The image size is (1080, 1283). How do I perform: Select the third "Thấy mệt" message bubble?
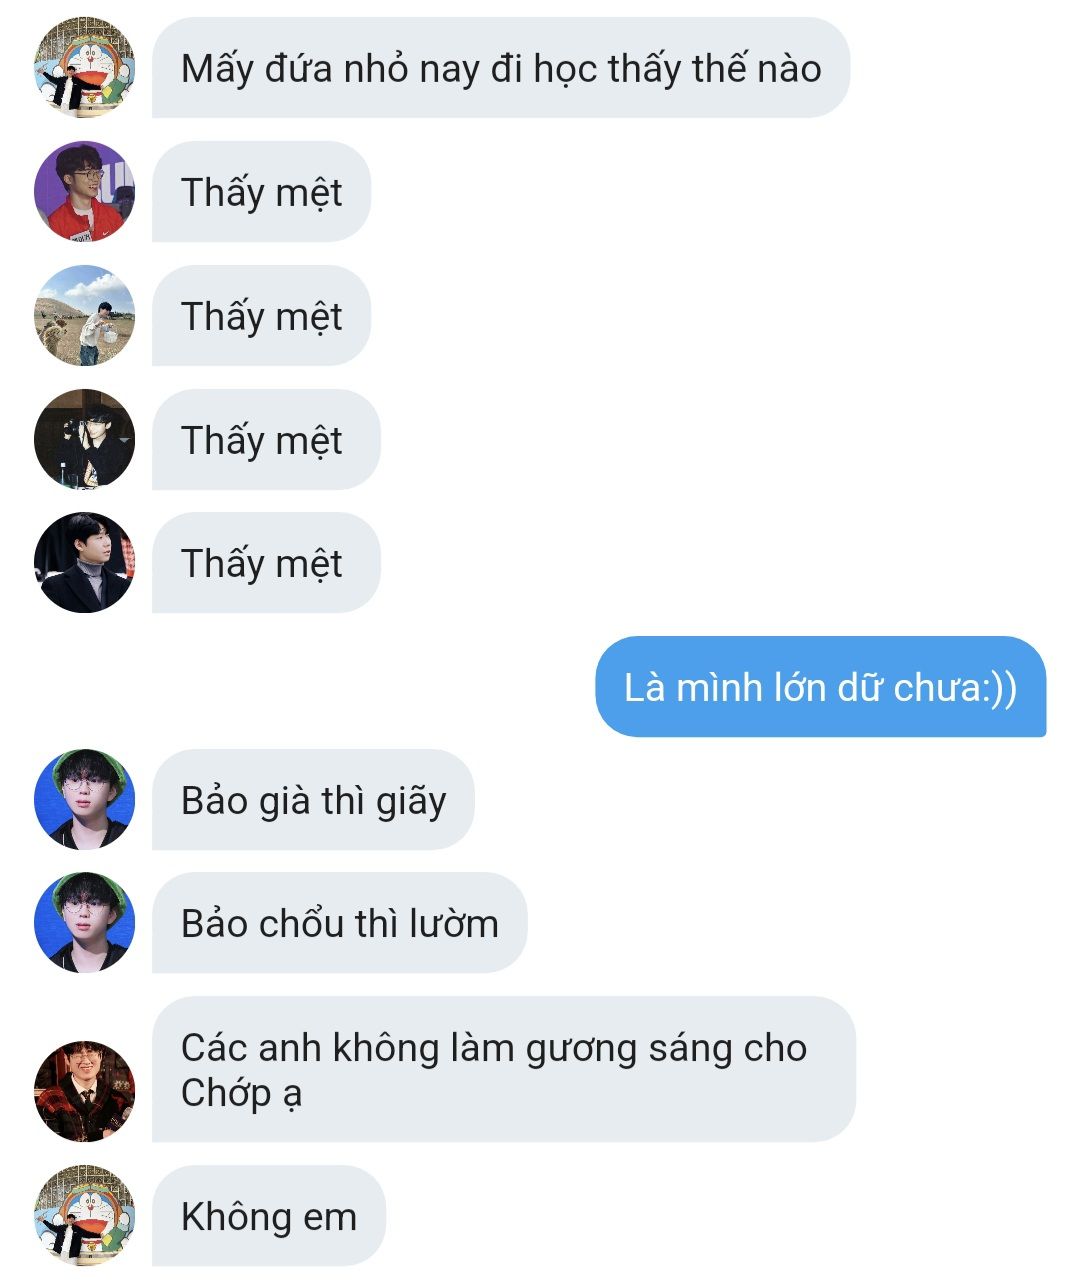coord(266,439)
